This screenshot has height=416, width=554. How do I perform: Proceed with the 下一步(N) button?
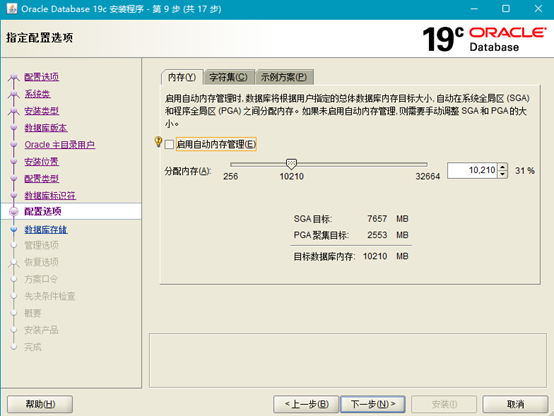coord(373,404)
